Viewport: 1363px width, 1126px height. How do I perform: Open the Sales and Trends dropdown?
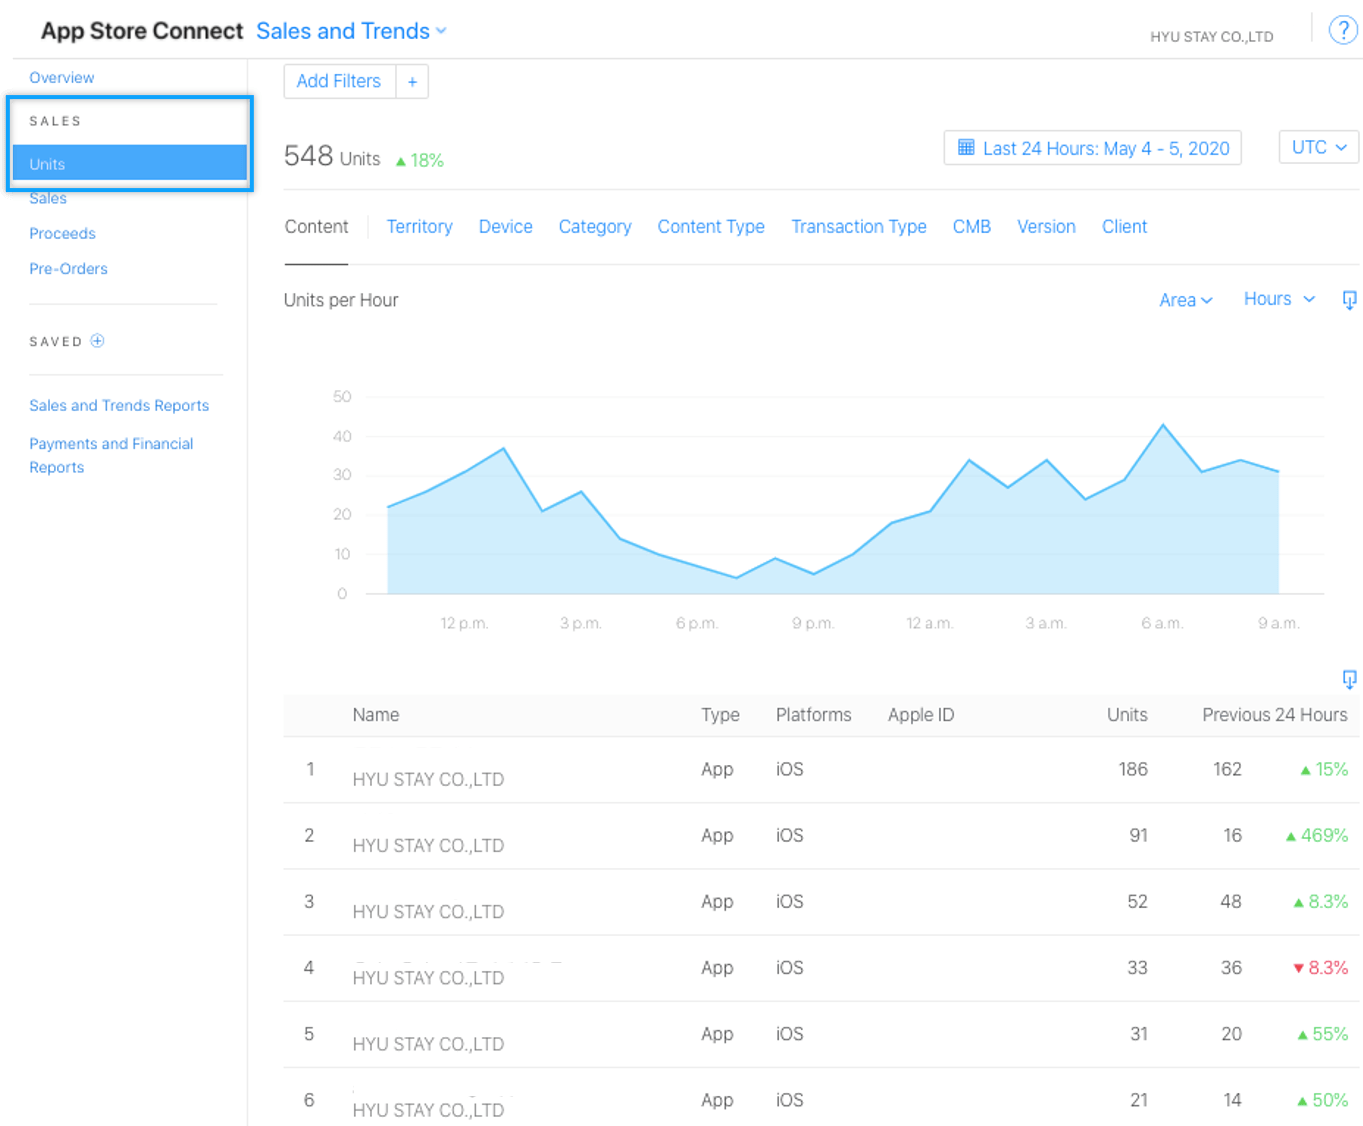[350, 31]
